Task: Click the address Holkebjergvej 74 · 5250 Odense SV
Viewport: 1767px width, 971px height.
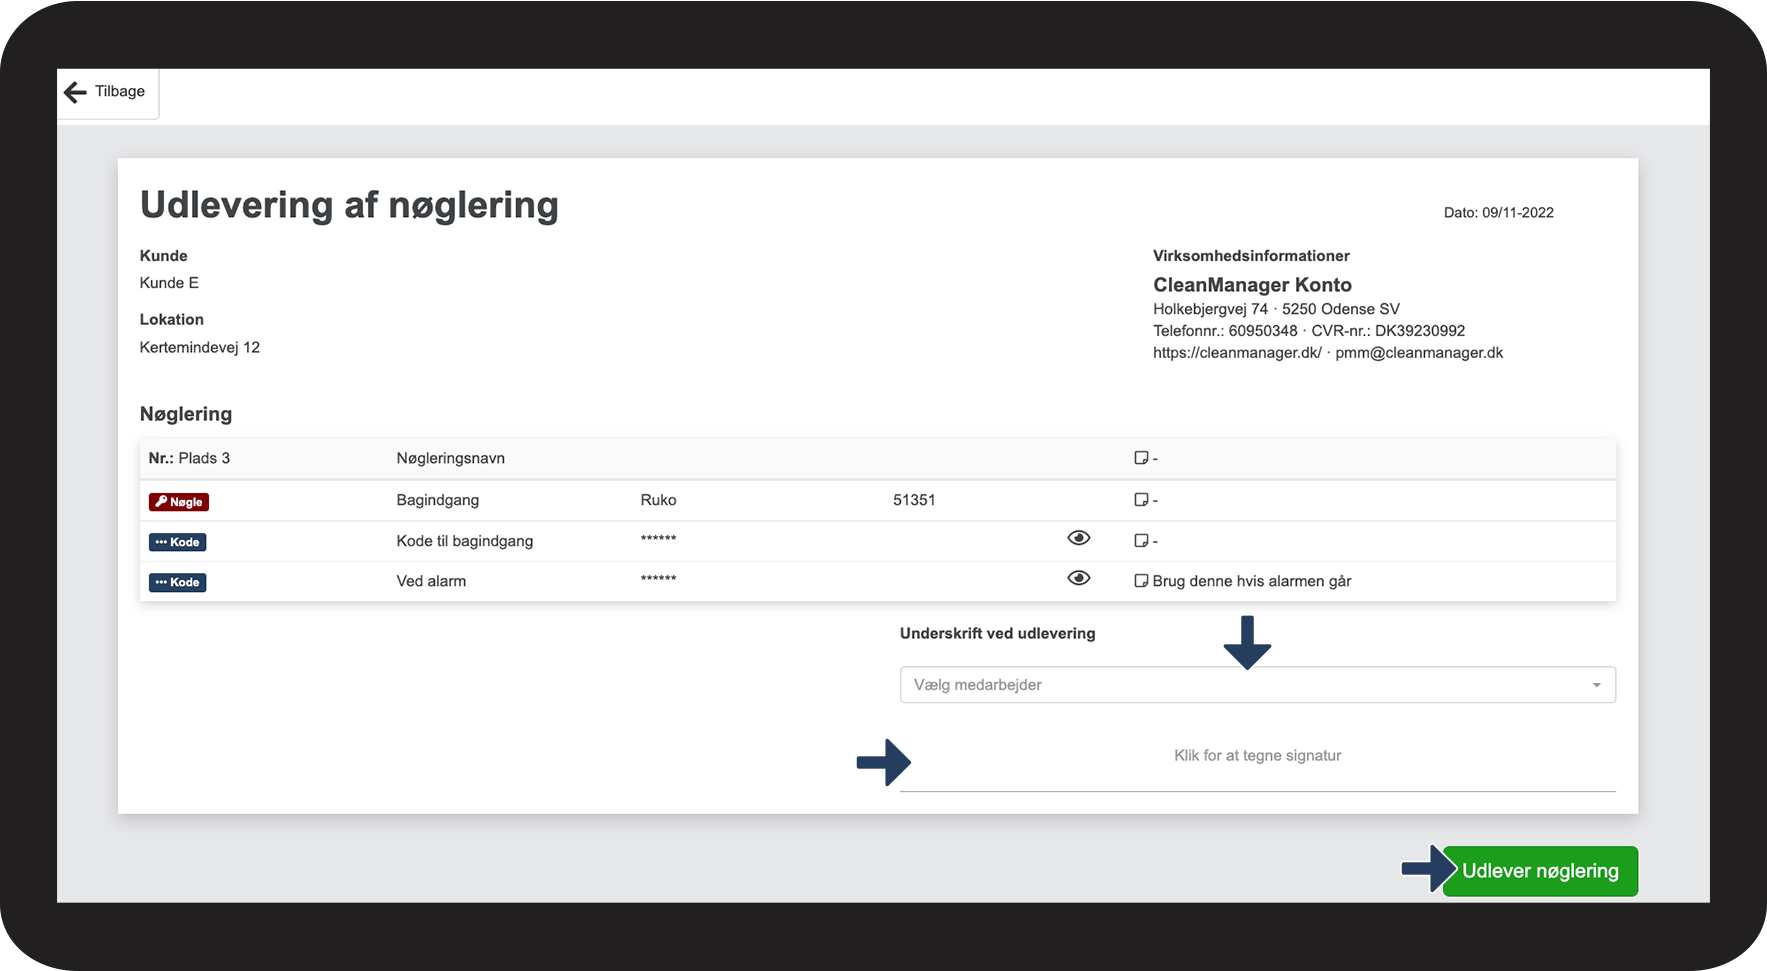Action: (x=1276, y=309)
